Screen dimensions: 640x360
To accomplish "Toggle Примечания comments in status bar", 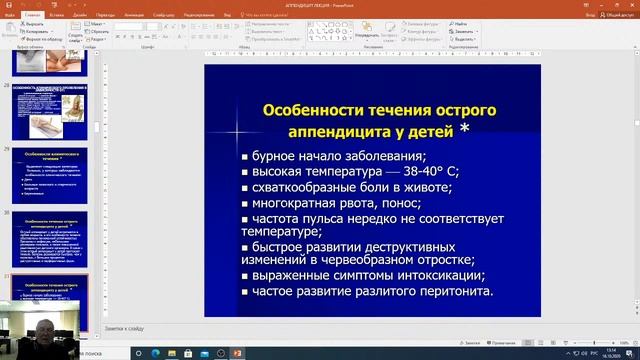I will [501, 343].
